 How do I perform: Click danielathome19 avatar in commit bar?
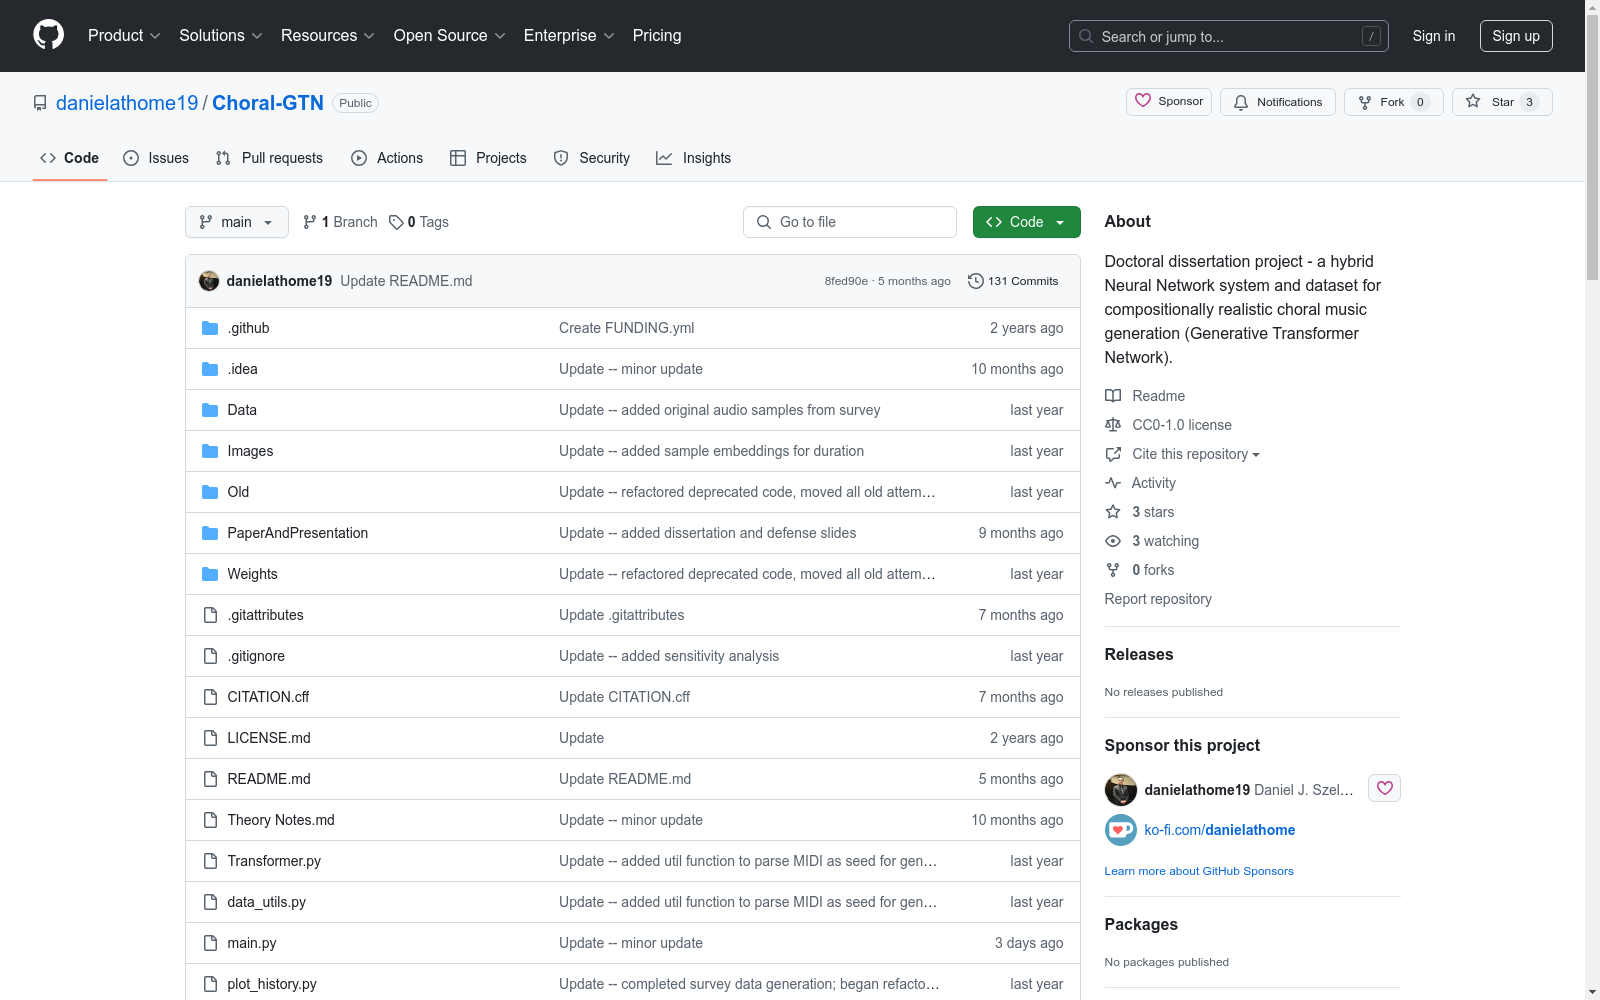[209, 281]
